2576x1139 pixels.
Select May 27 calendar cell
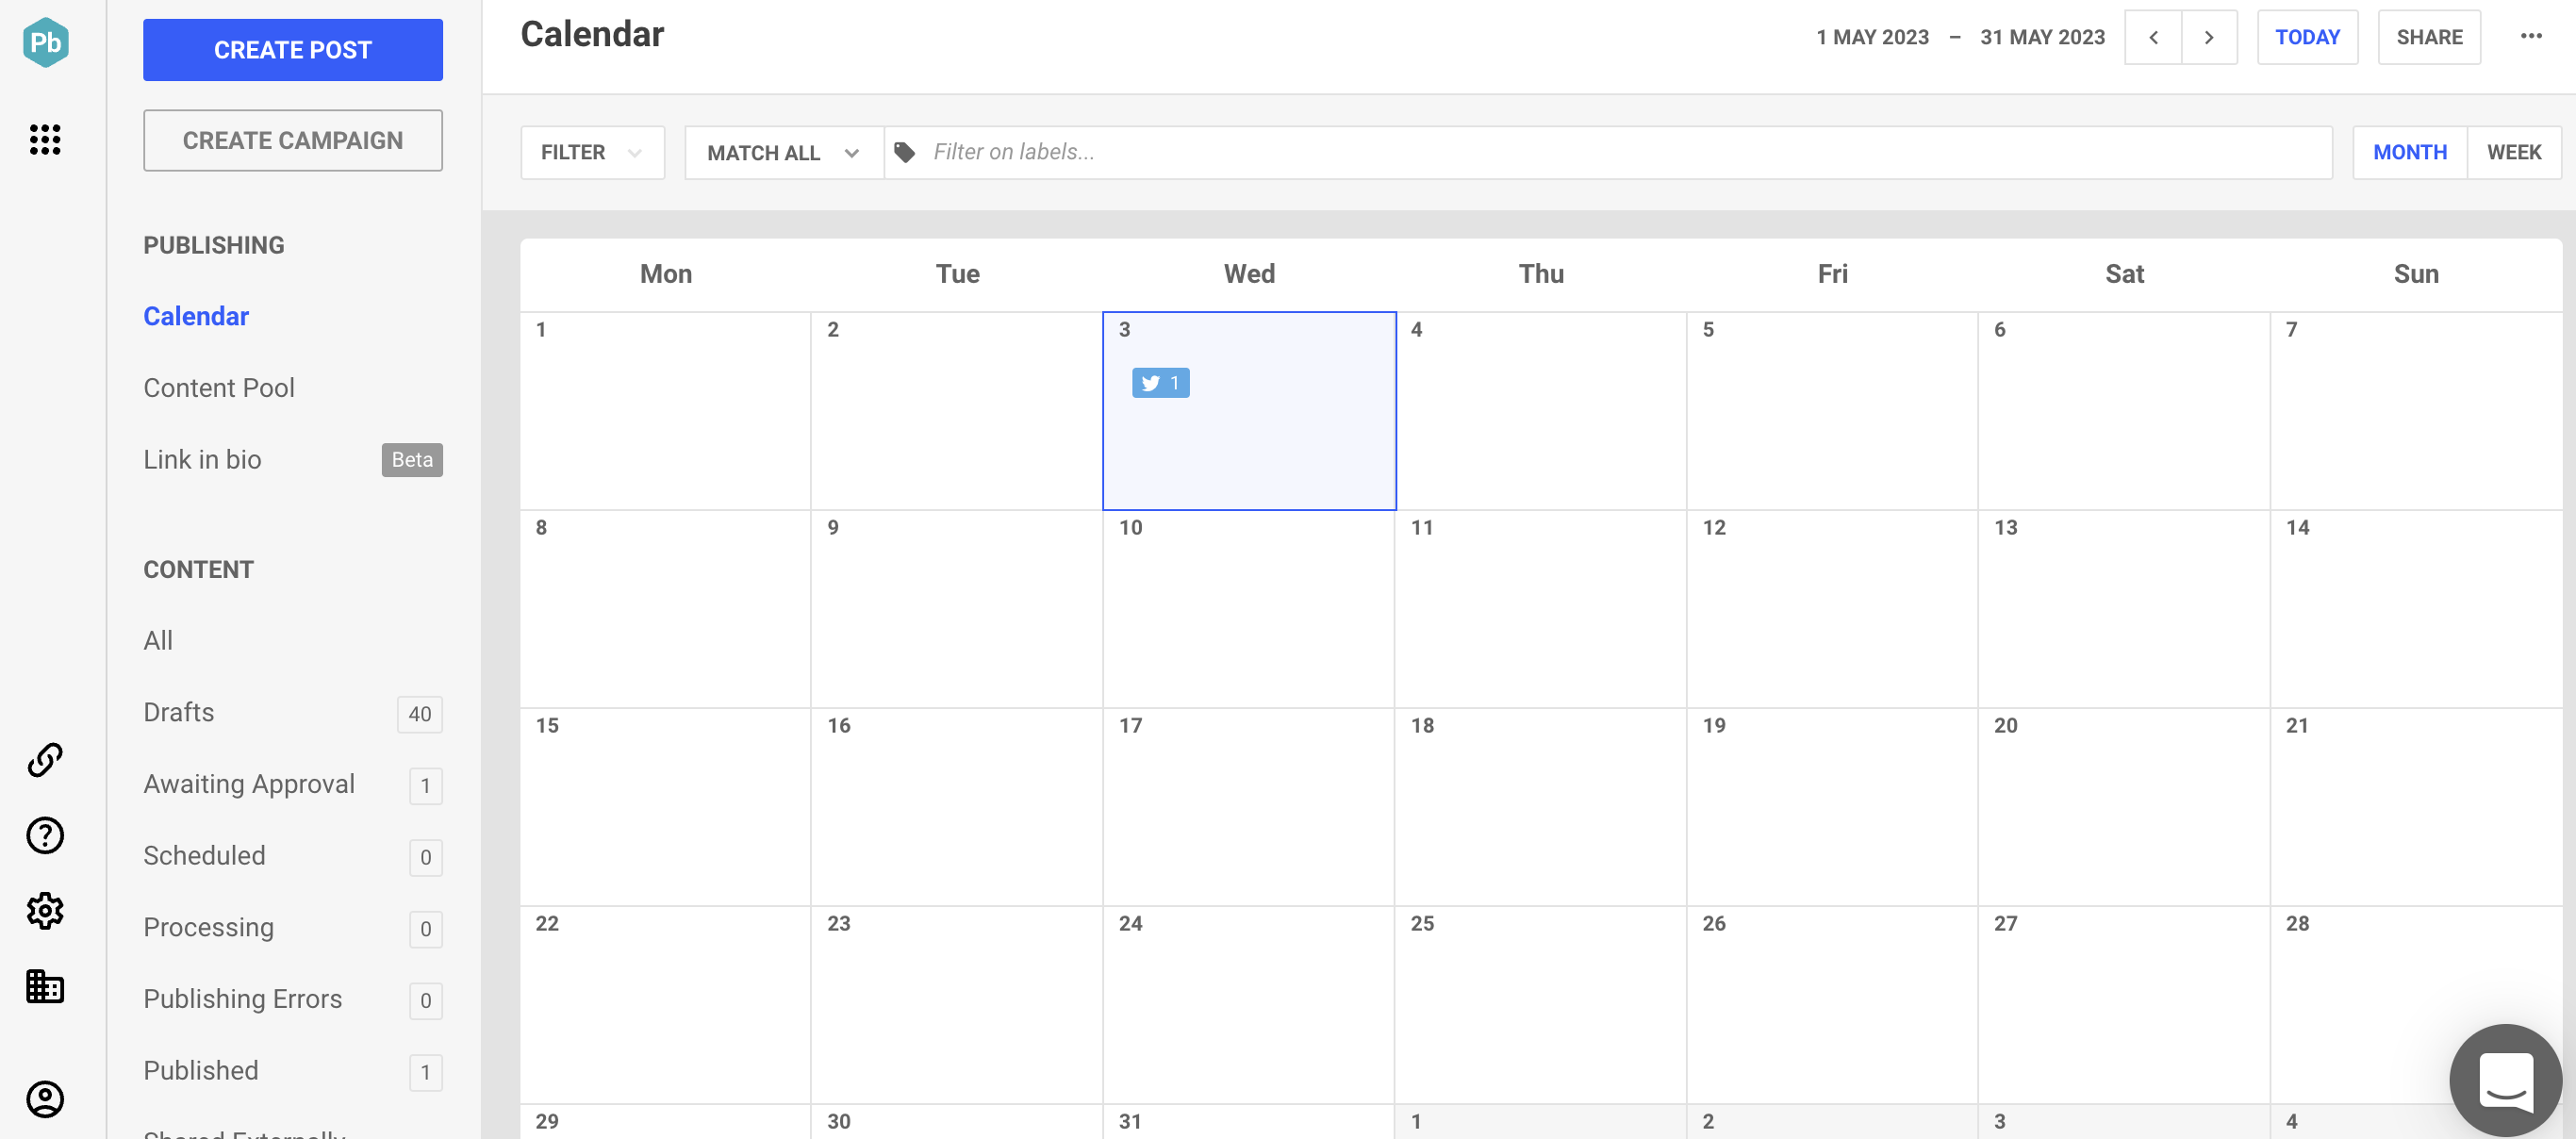pos(2124,1005)
